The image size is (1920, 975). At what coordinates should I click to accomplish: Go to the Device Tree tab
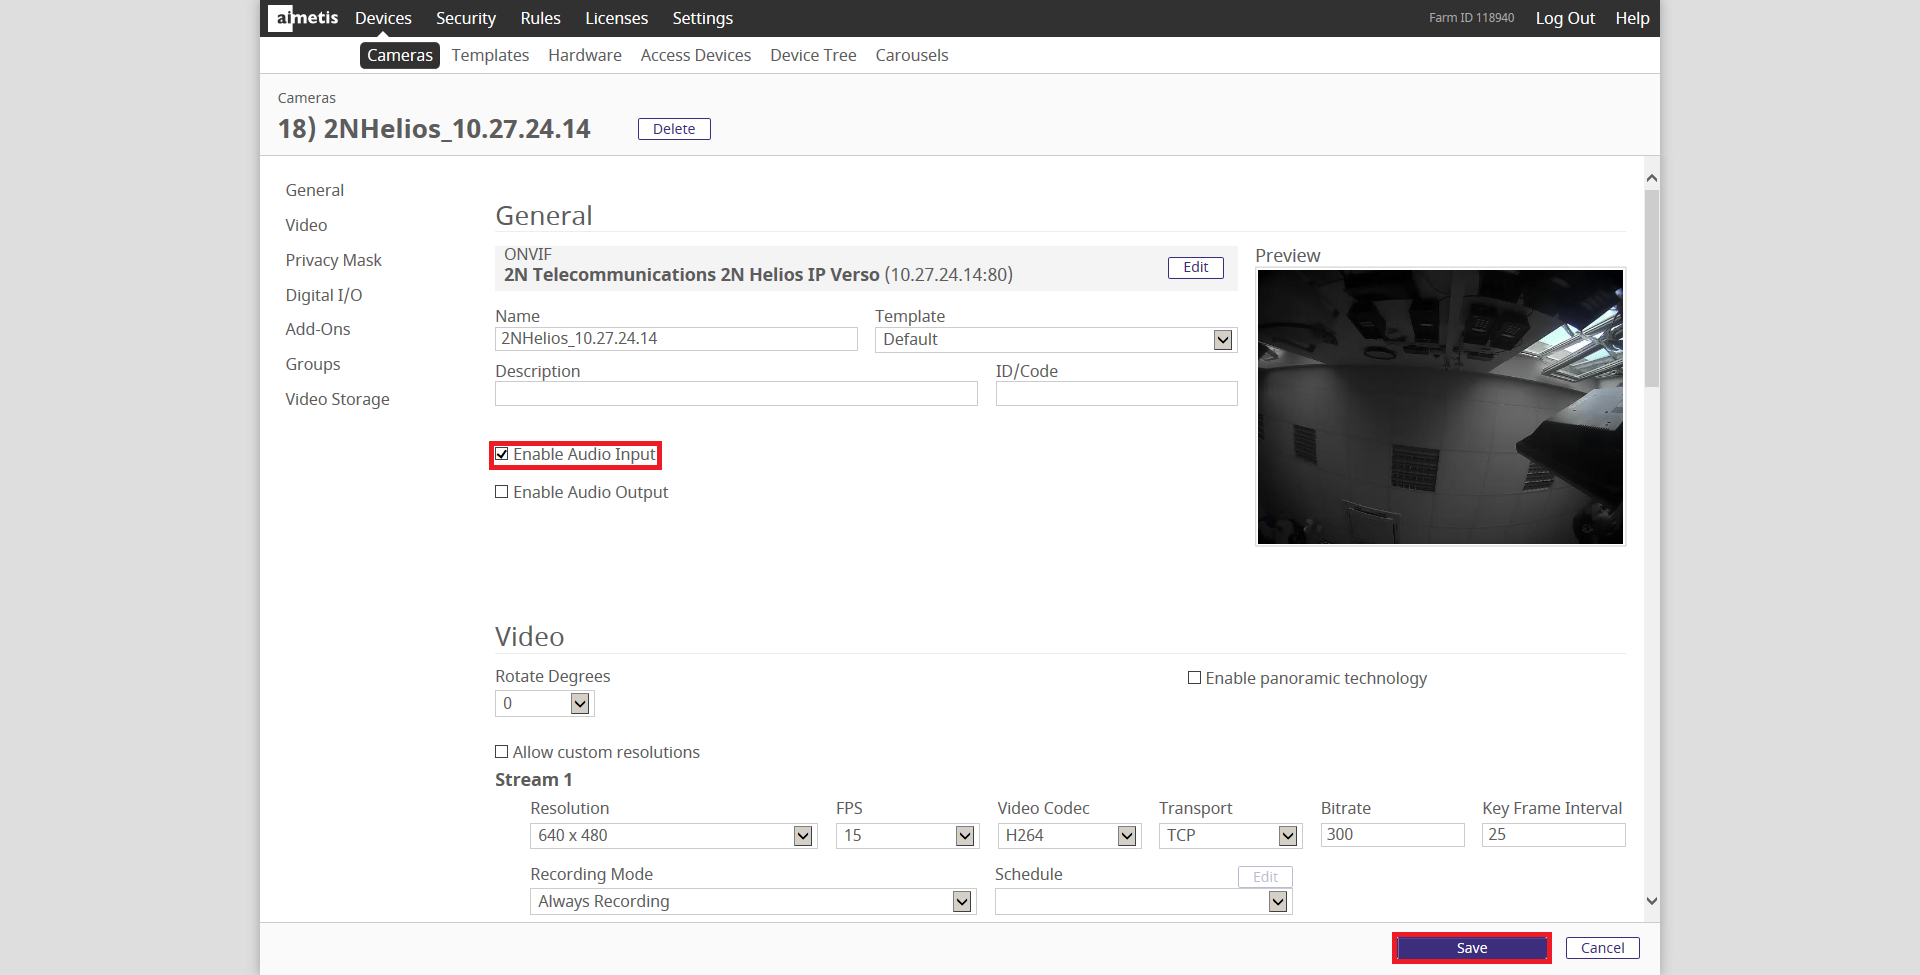coord(813,55)
